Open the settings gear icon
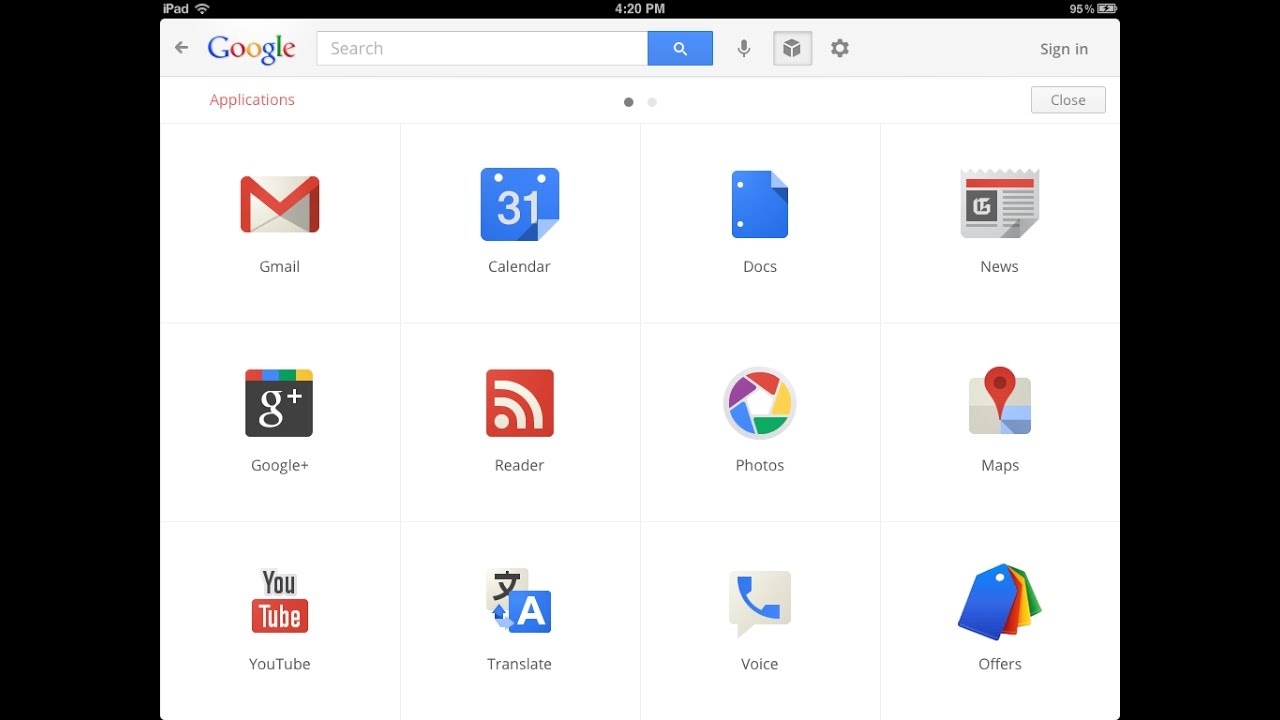 click(x=840, y=48)
